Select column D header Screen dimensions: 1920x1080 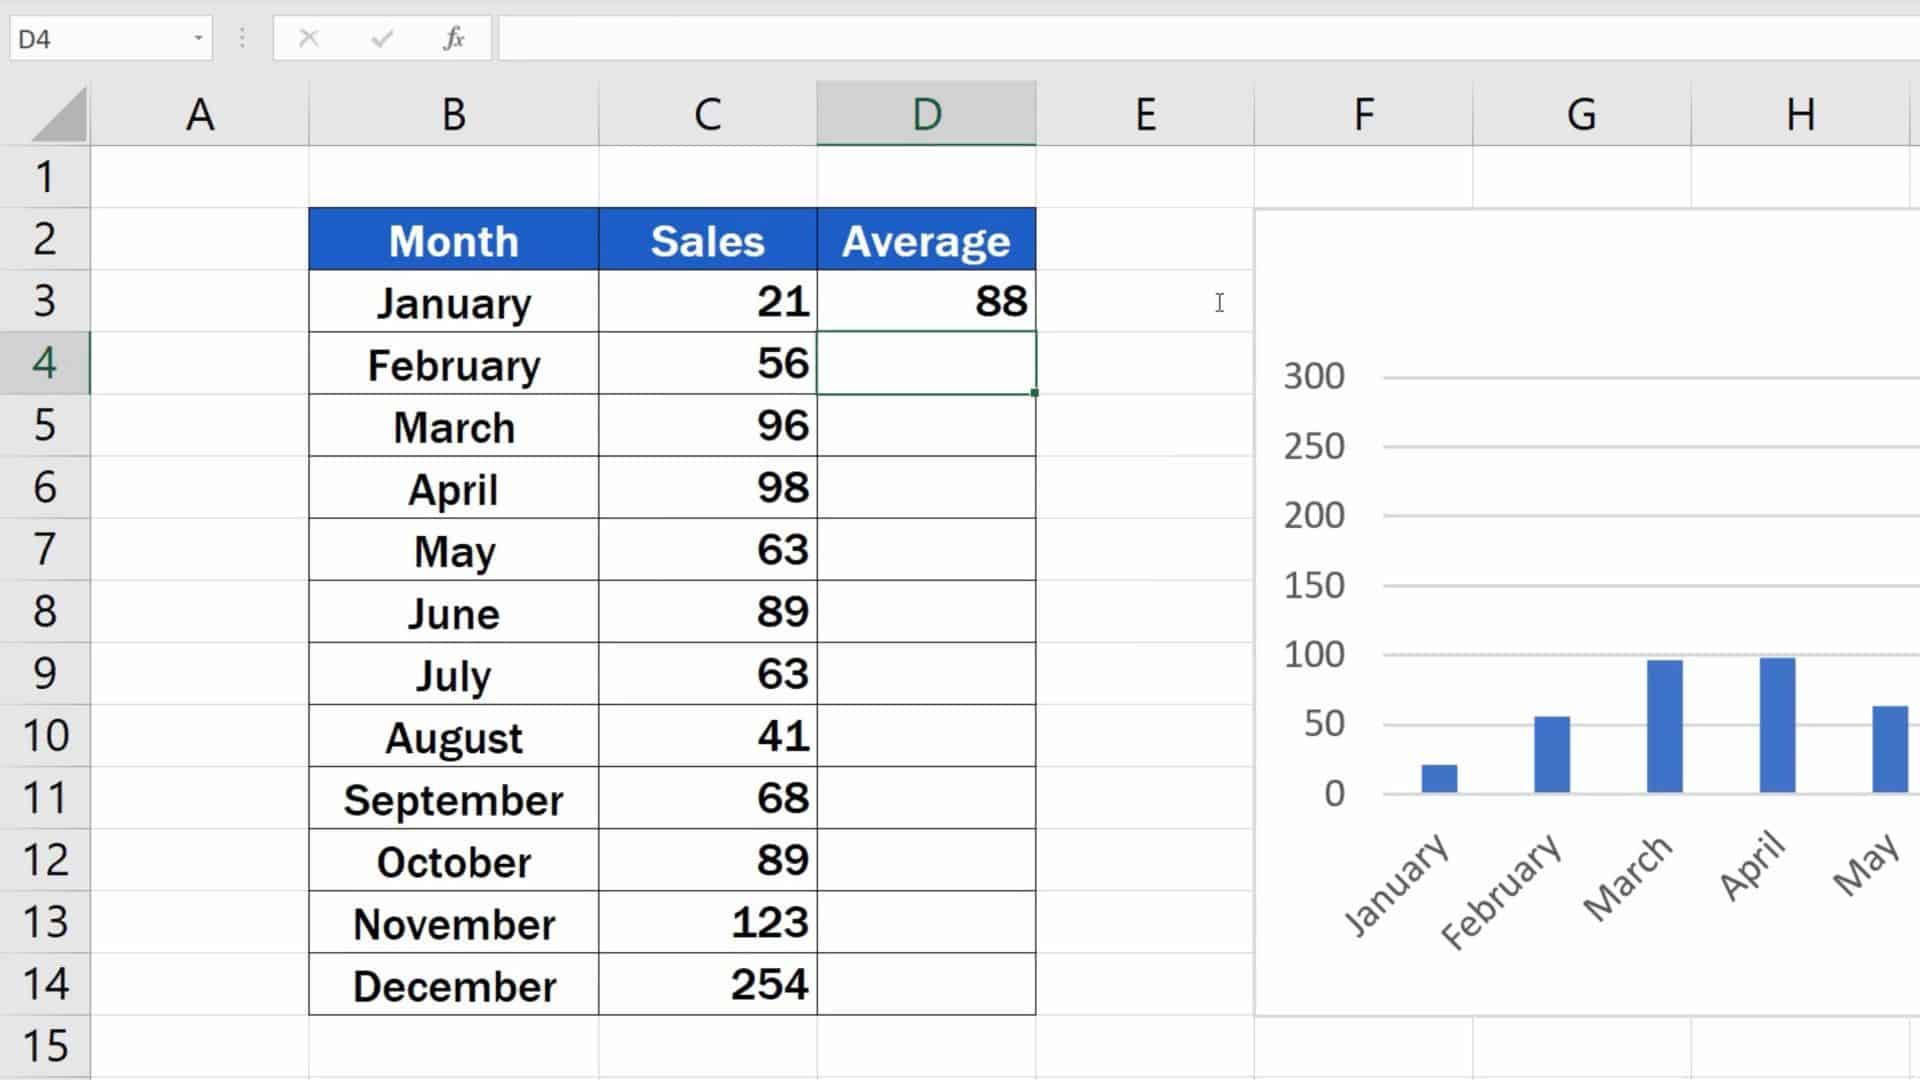(925, 113)
